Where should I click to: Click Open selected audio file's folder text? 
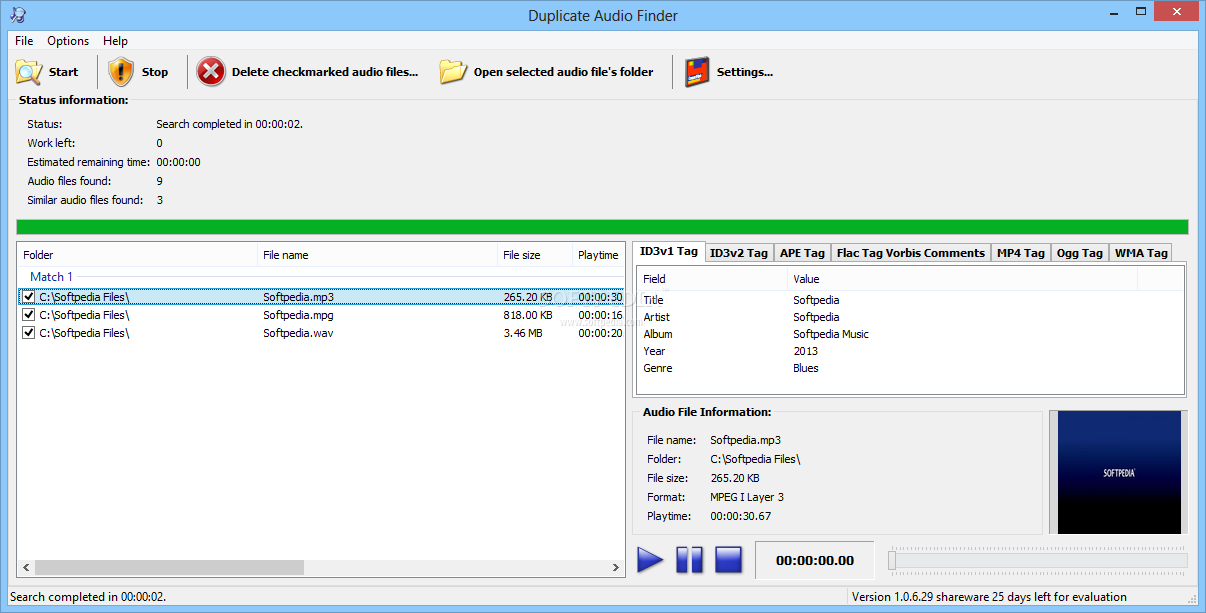point(563,72)
